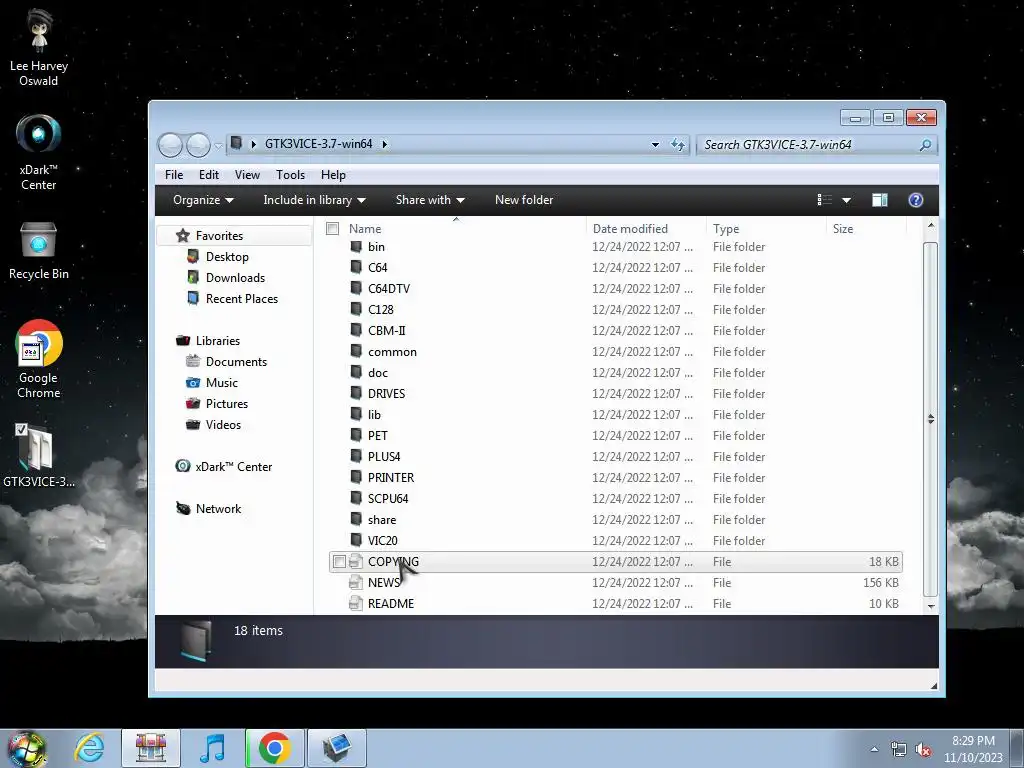The height and width of the screenshot is (768, 1024).
Task: Click the network tray icon
Action: [899, 750]
